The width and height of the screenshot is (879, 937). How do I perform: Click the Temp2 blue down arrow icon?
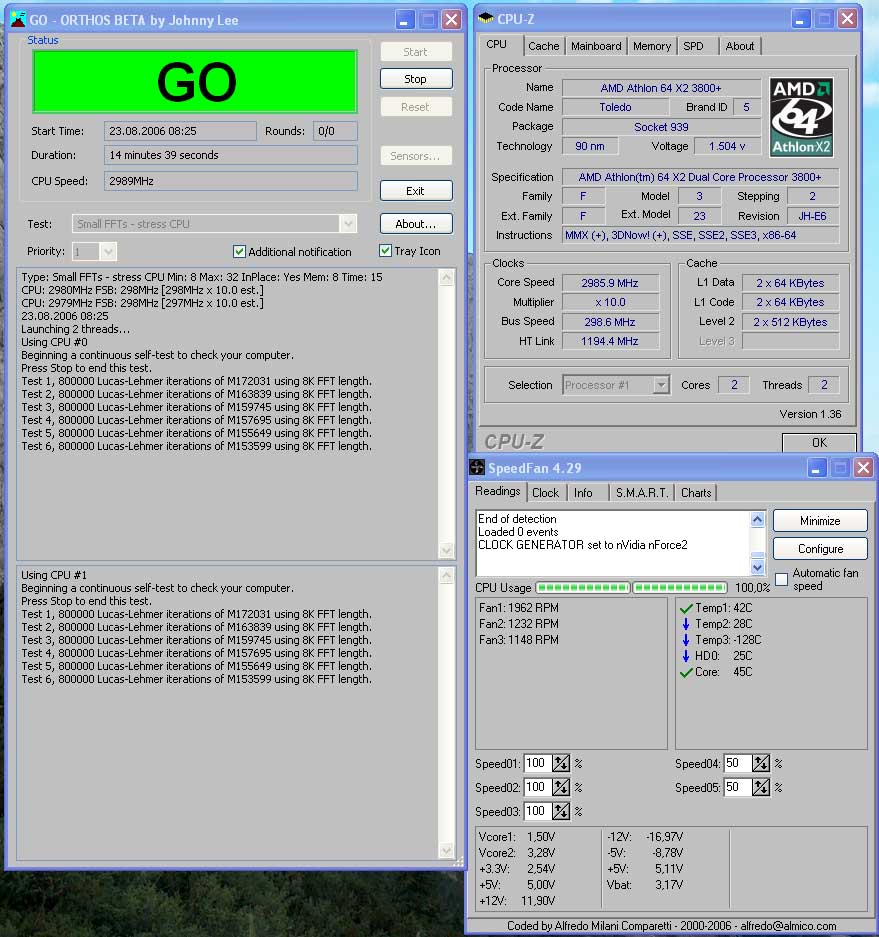click(x=686, y=624)
